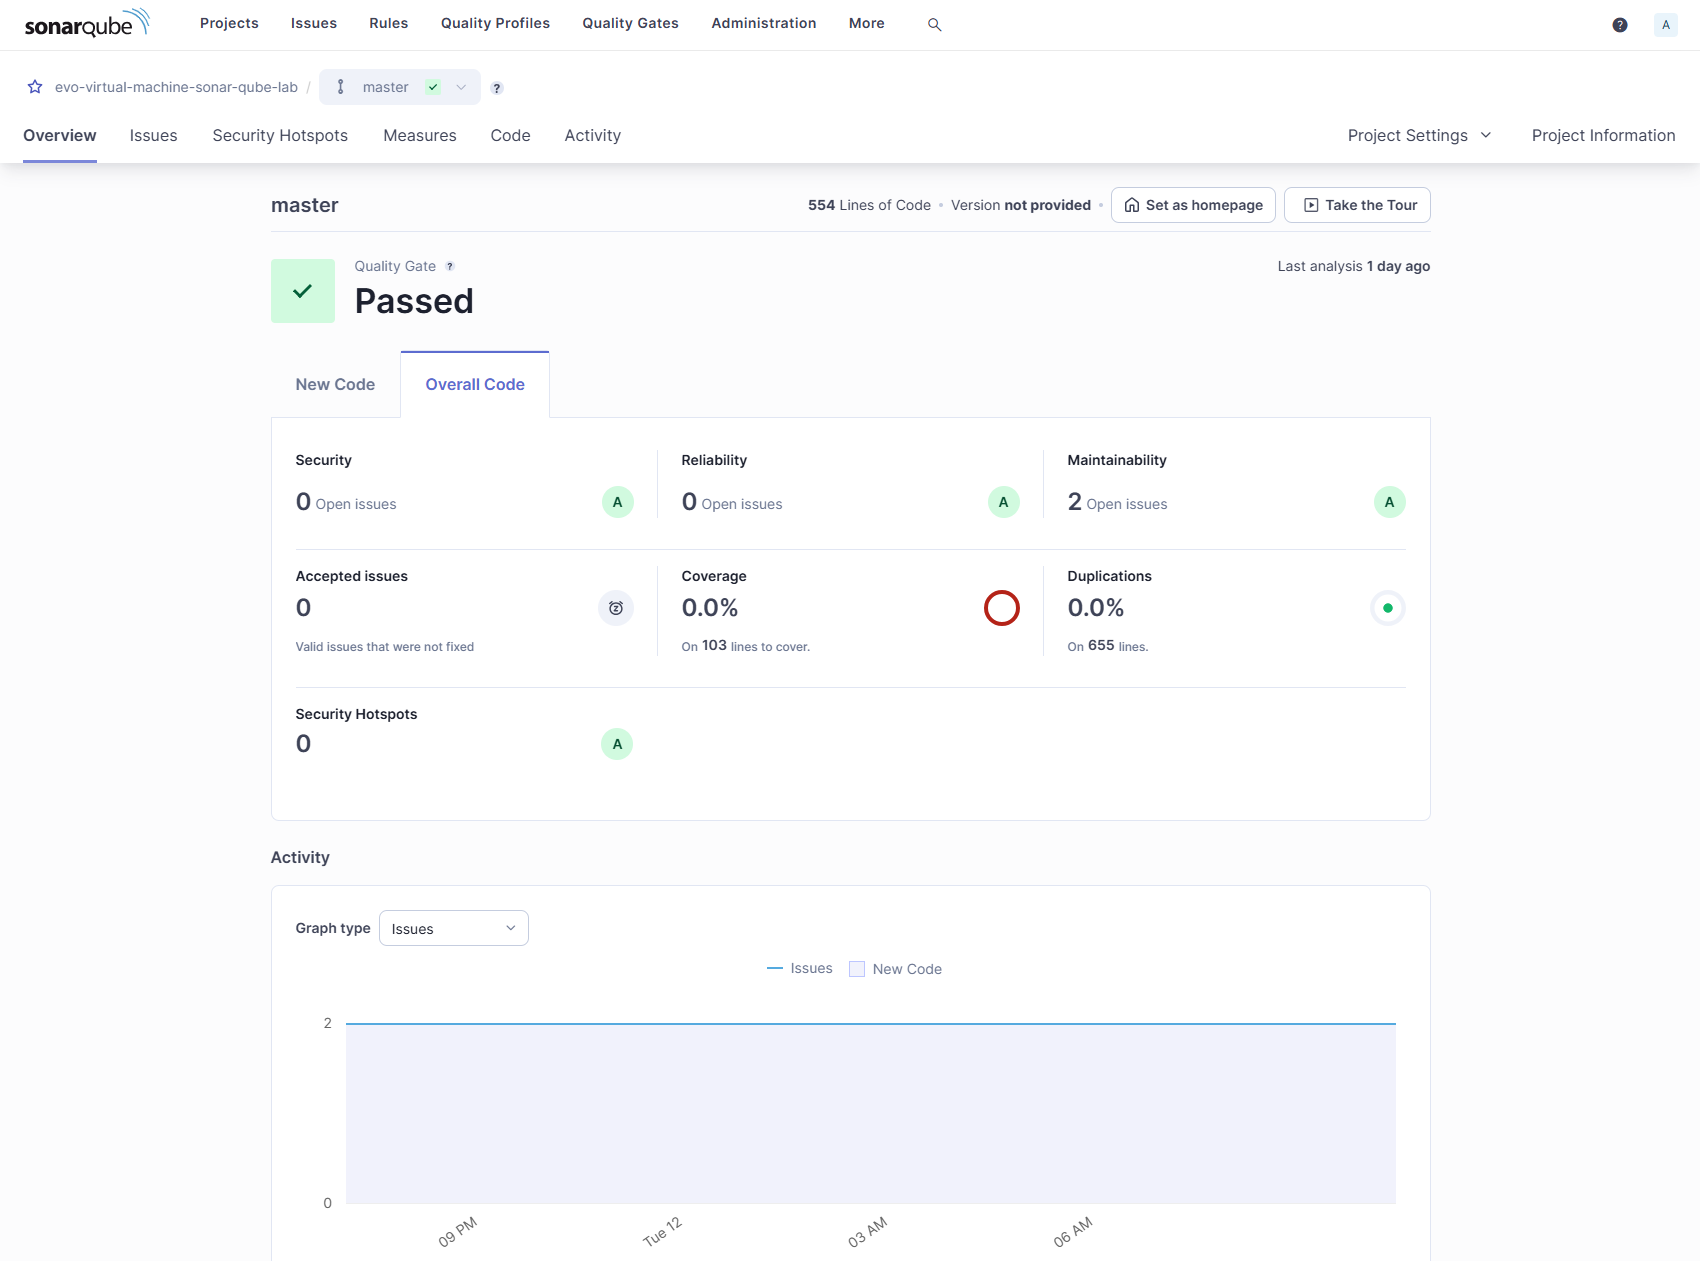Favorite the project with star icon
This screenshot has width=1700, height=1261.
35,87
